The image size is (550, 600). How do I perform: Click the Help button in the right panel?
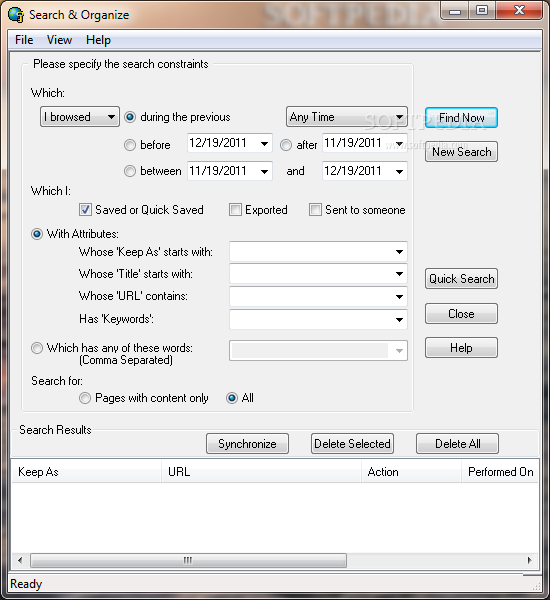click(461, 348)
